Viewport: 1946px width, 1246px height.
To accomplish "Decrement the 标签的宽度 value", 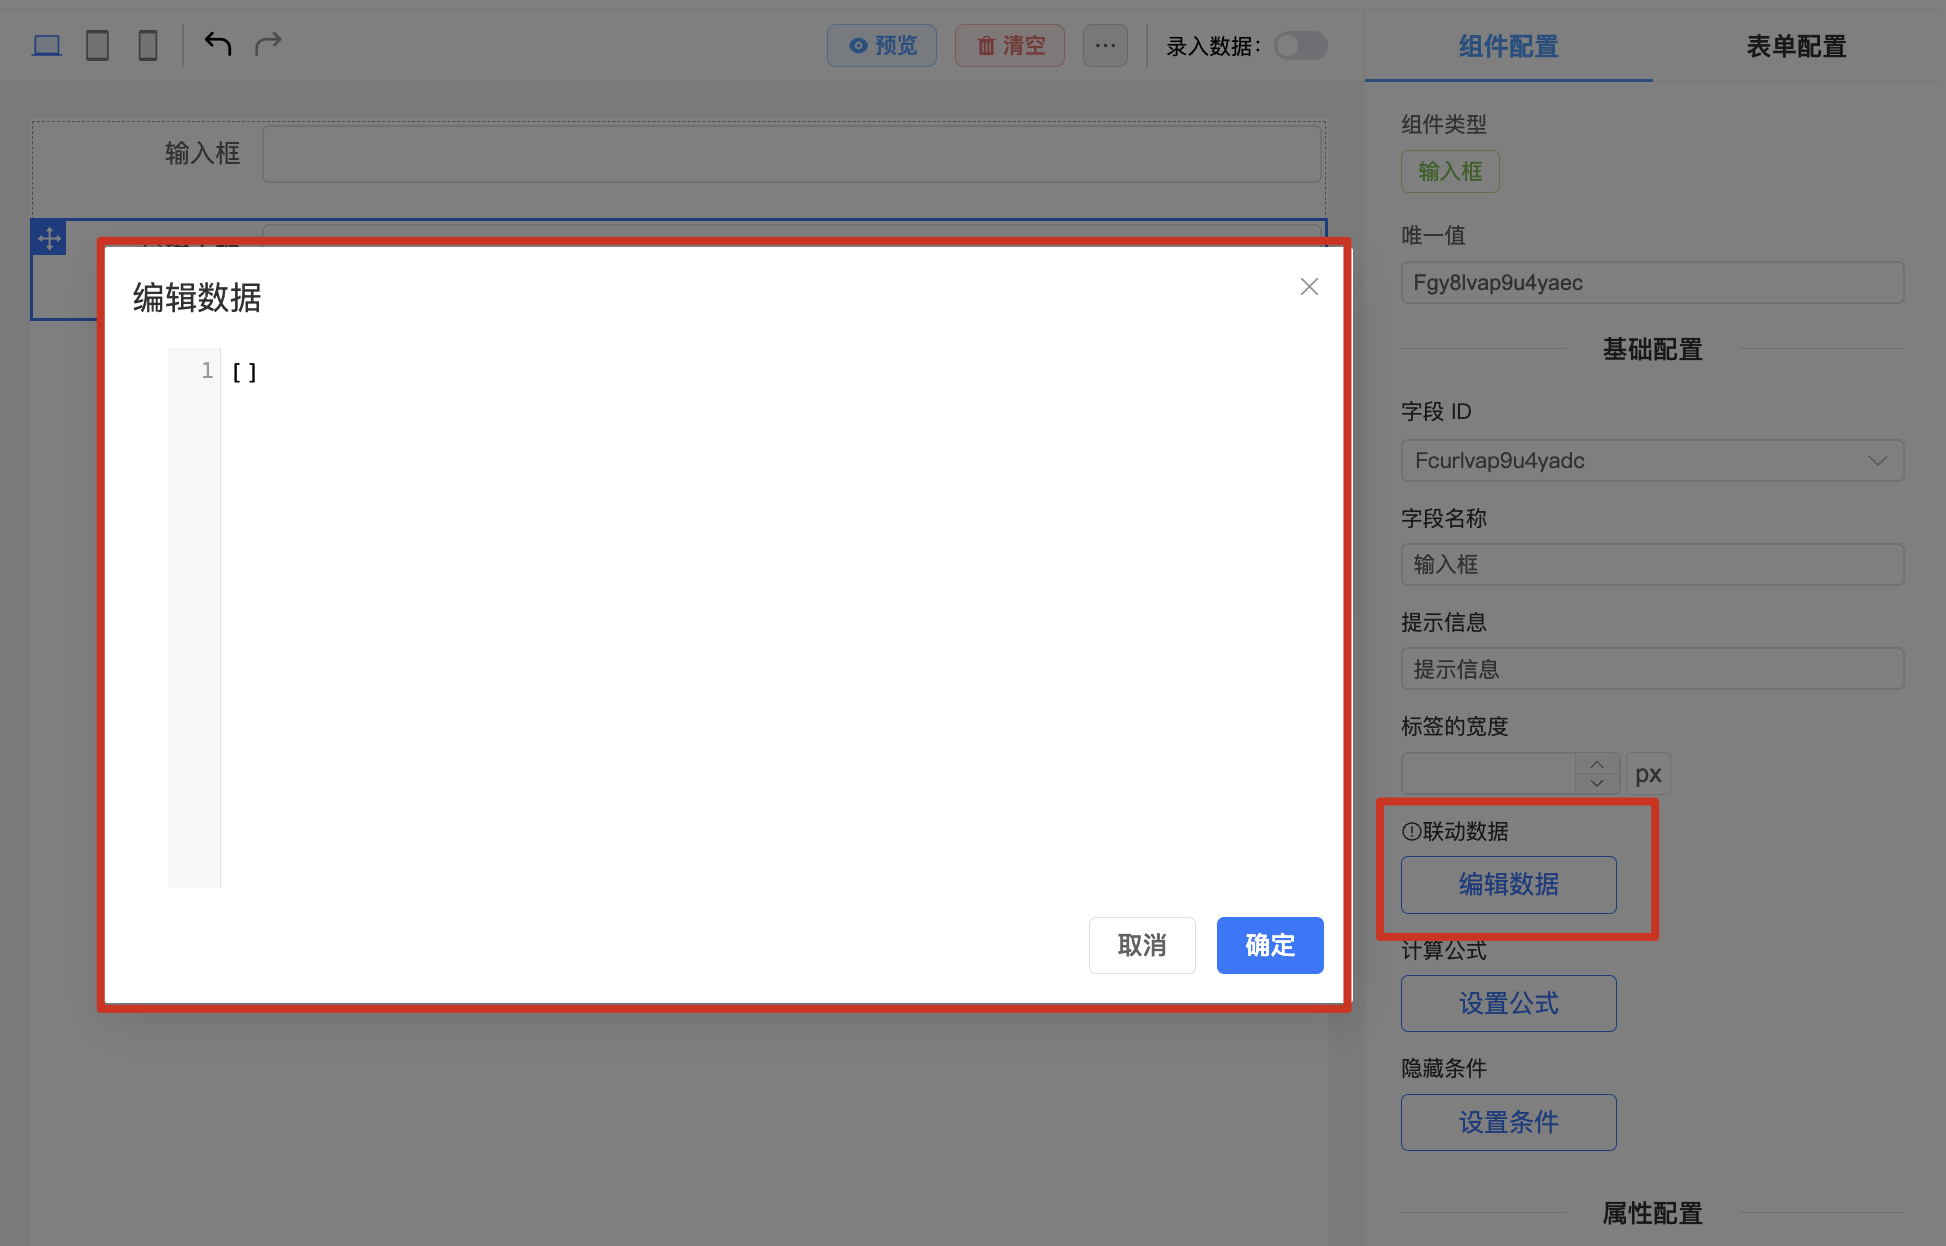I will pos(1596,783).
